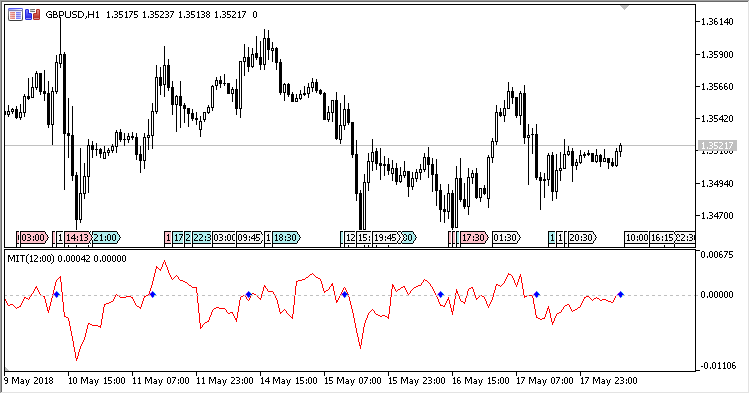The width and height of the screenshot is (750, 394).
Task: Click the 0.00675 indicator scale value
Action: pyautogui.click(x=717, y=255)
